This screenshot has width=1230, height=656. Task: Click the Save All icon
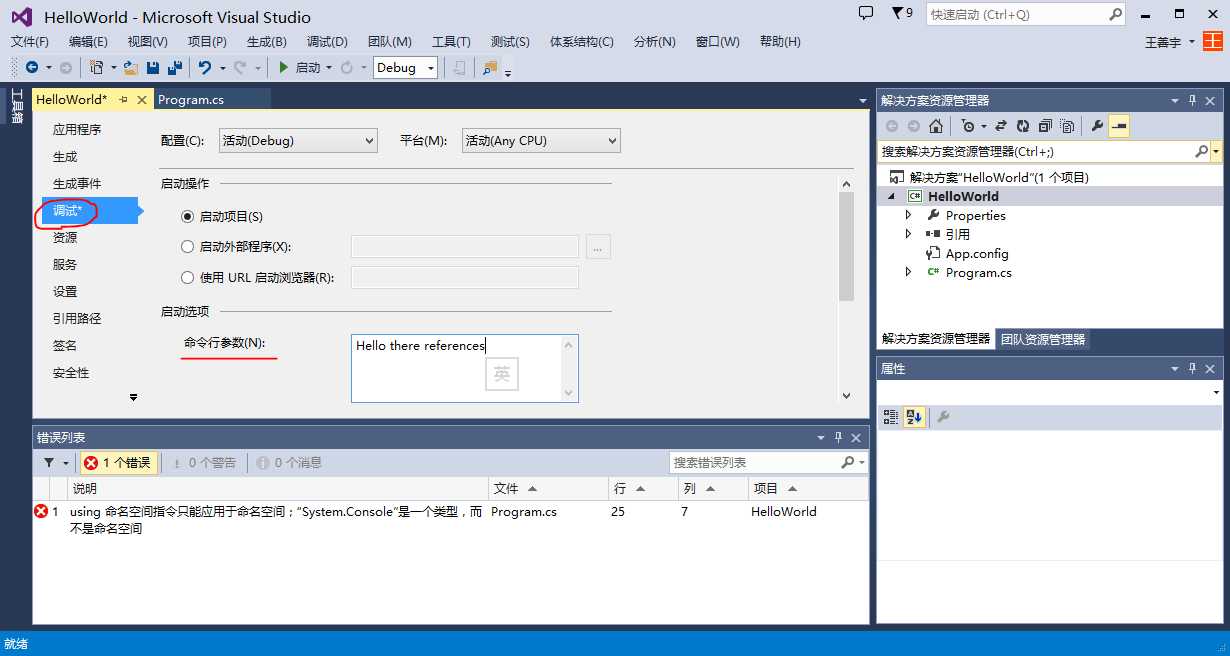(174, 67)
